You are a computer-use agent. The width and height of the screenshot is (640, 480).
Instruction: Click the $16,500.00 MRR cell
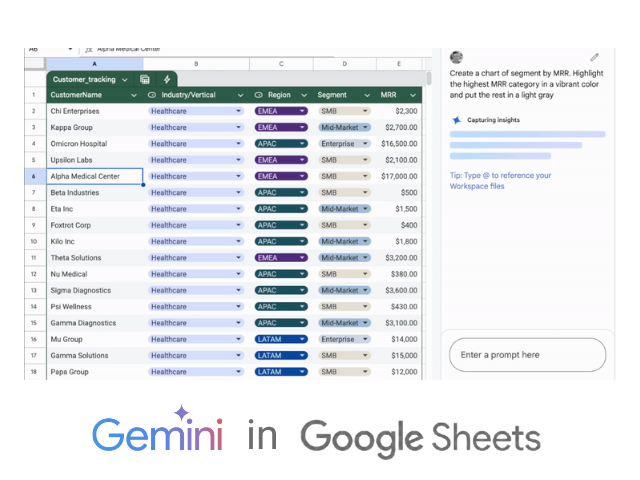tap(399, 144)
